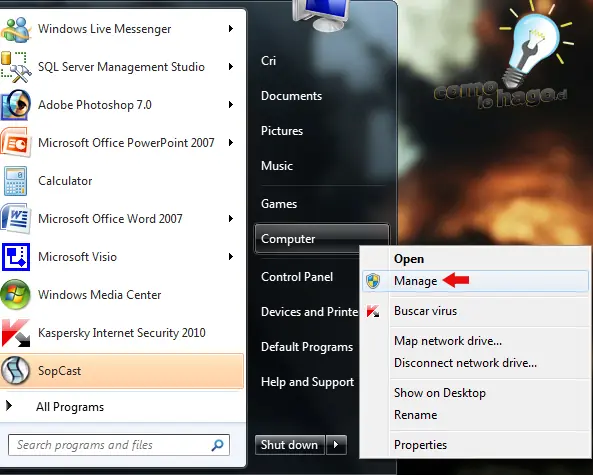This screenshot has height=475, width=593.
Task: Click the Calculator label
Action: pyautogui.click(x=65, y=181)
